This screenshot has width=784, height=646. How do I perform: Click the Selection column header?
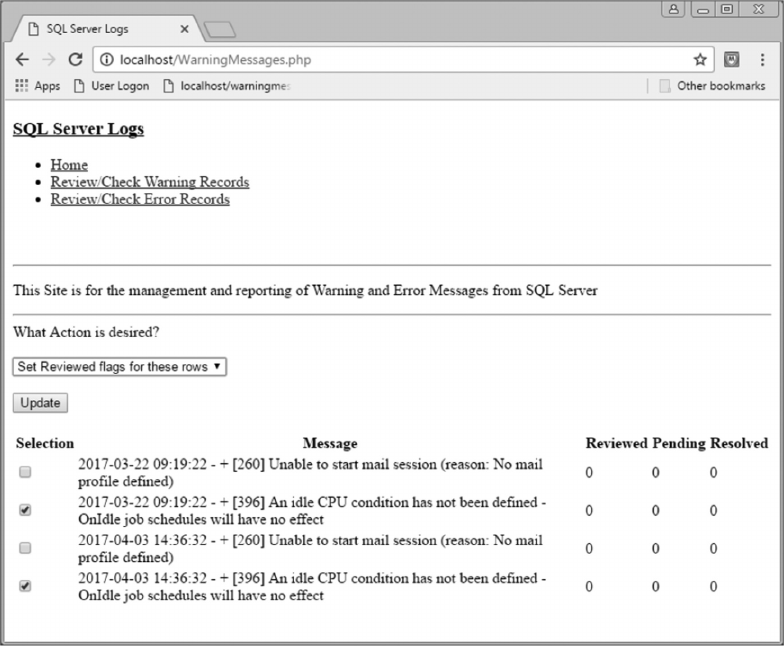coord(44,444)
